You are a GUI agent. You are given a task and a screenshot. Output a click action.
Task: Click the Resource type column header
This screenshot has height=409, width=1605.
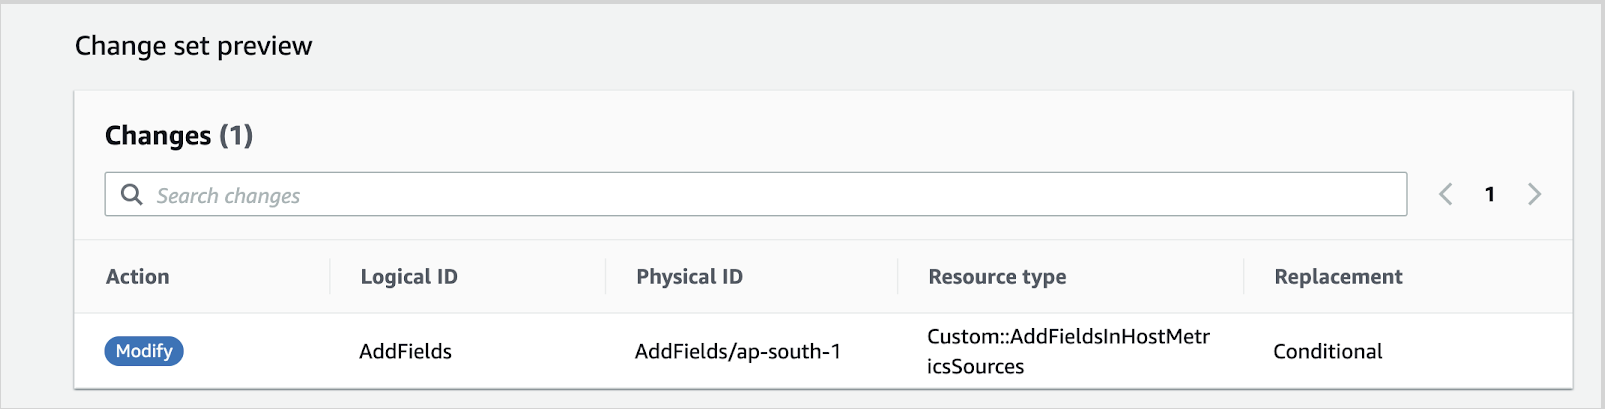pos(997,277)
